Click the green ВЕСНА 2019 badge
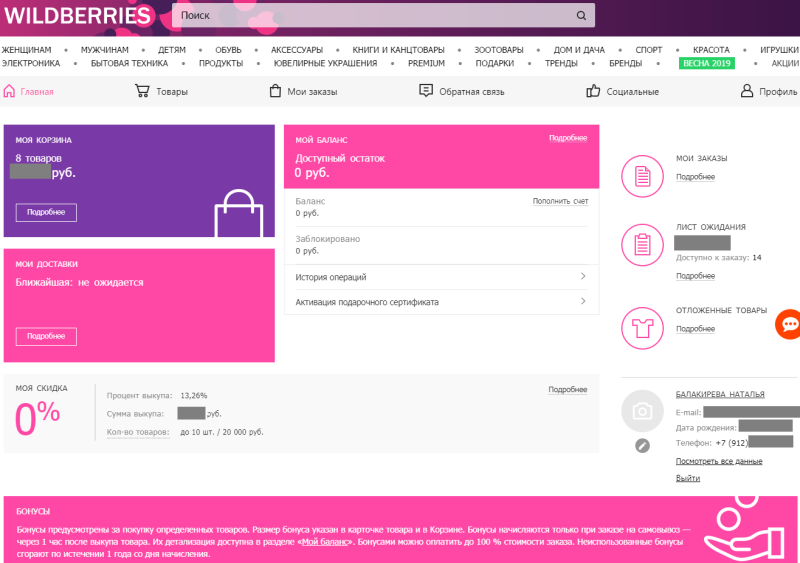 707,63
